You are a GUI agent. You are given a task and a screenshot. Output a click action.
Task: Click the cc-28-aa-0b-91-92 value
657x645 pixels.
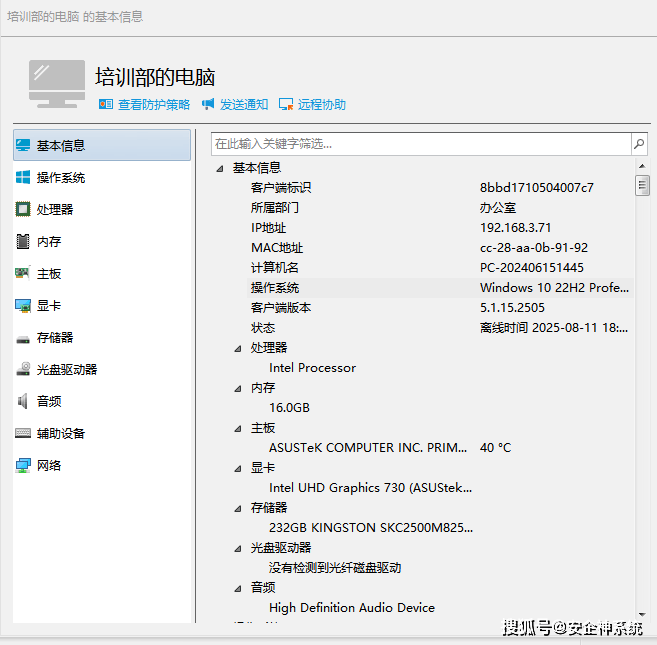coord(534,248)
